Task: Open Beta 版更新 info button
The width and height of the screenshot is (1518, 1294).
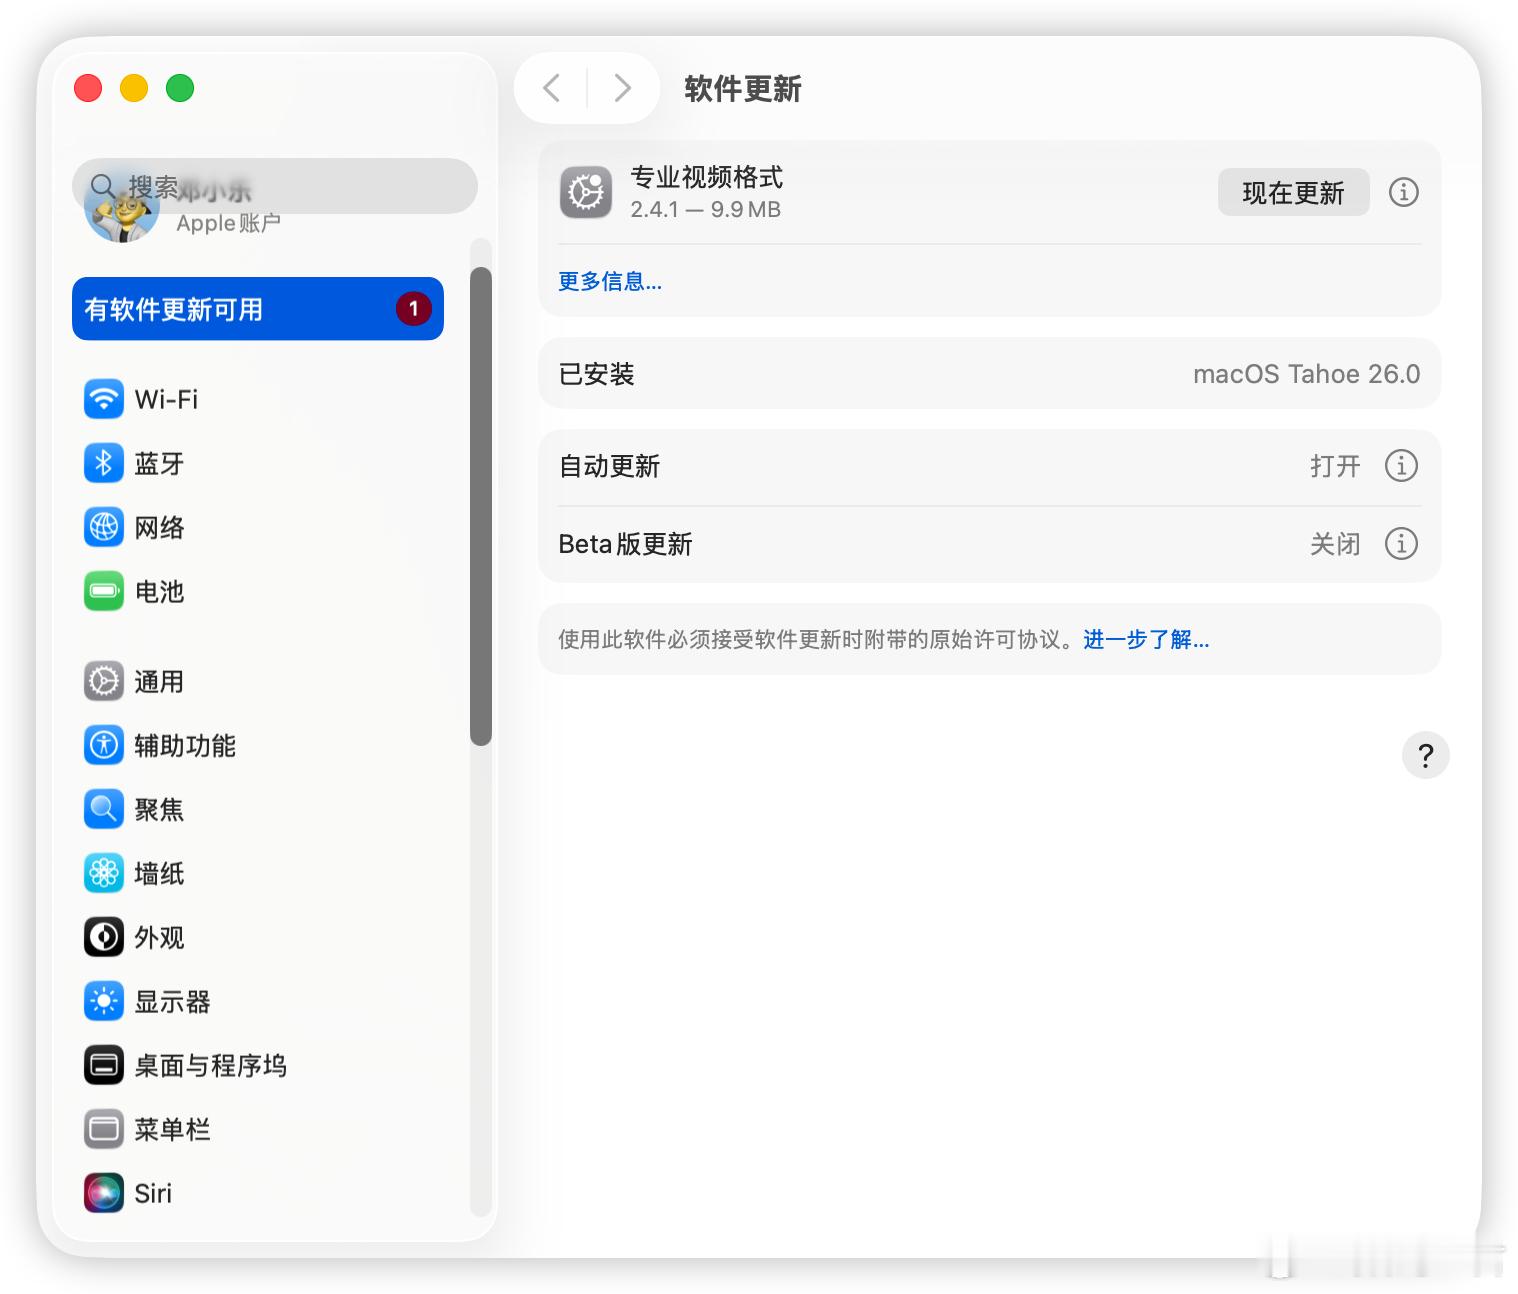Action: [1401, 543]
